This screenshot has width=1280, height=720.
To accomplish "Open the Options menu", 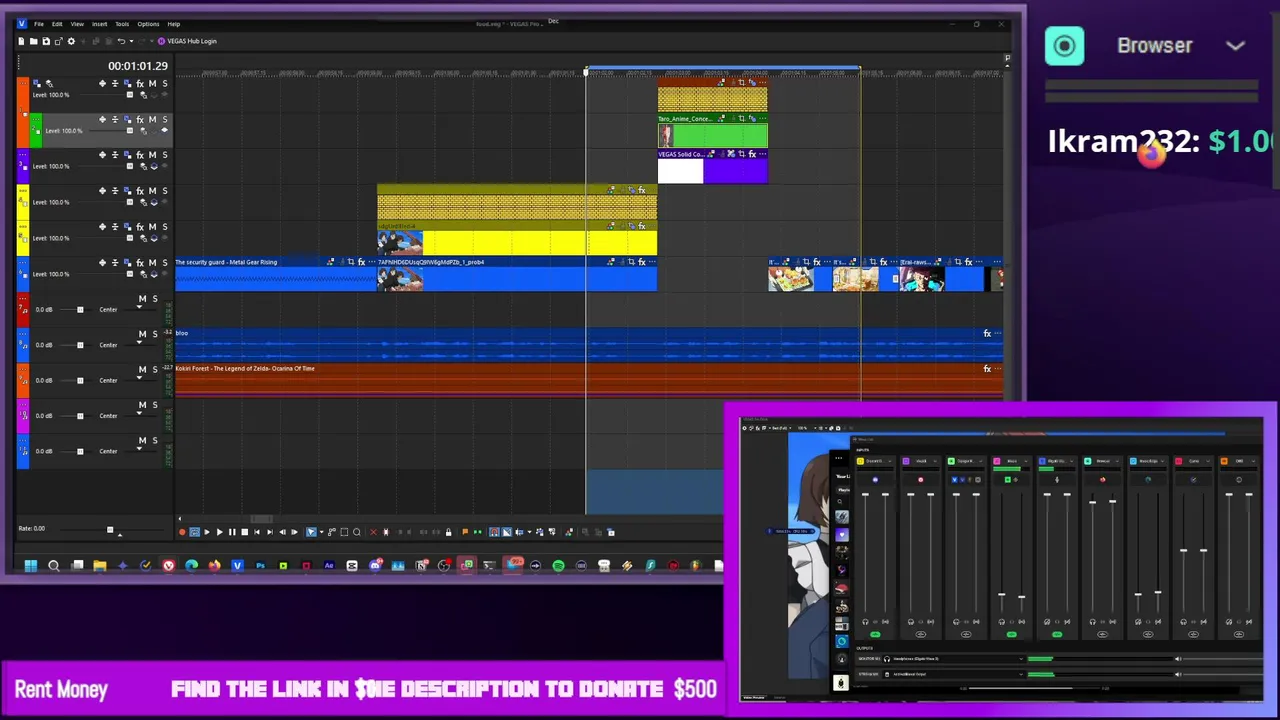I will pos(148,24).
